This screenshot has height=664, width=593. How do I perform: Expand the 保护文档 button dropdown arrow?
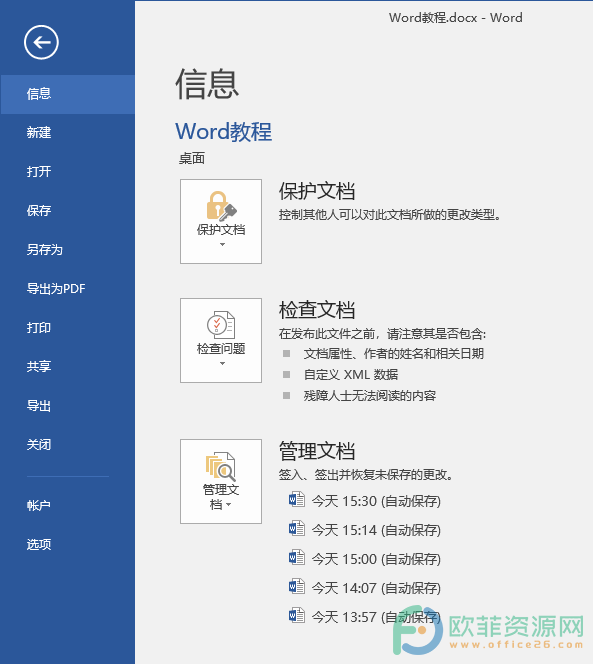(222, 244)
